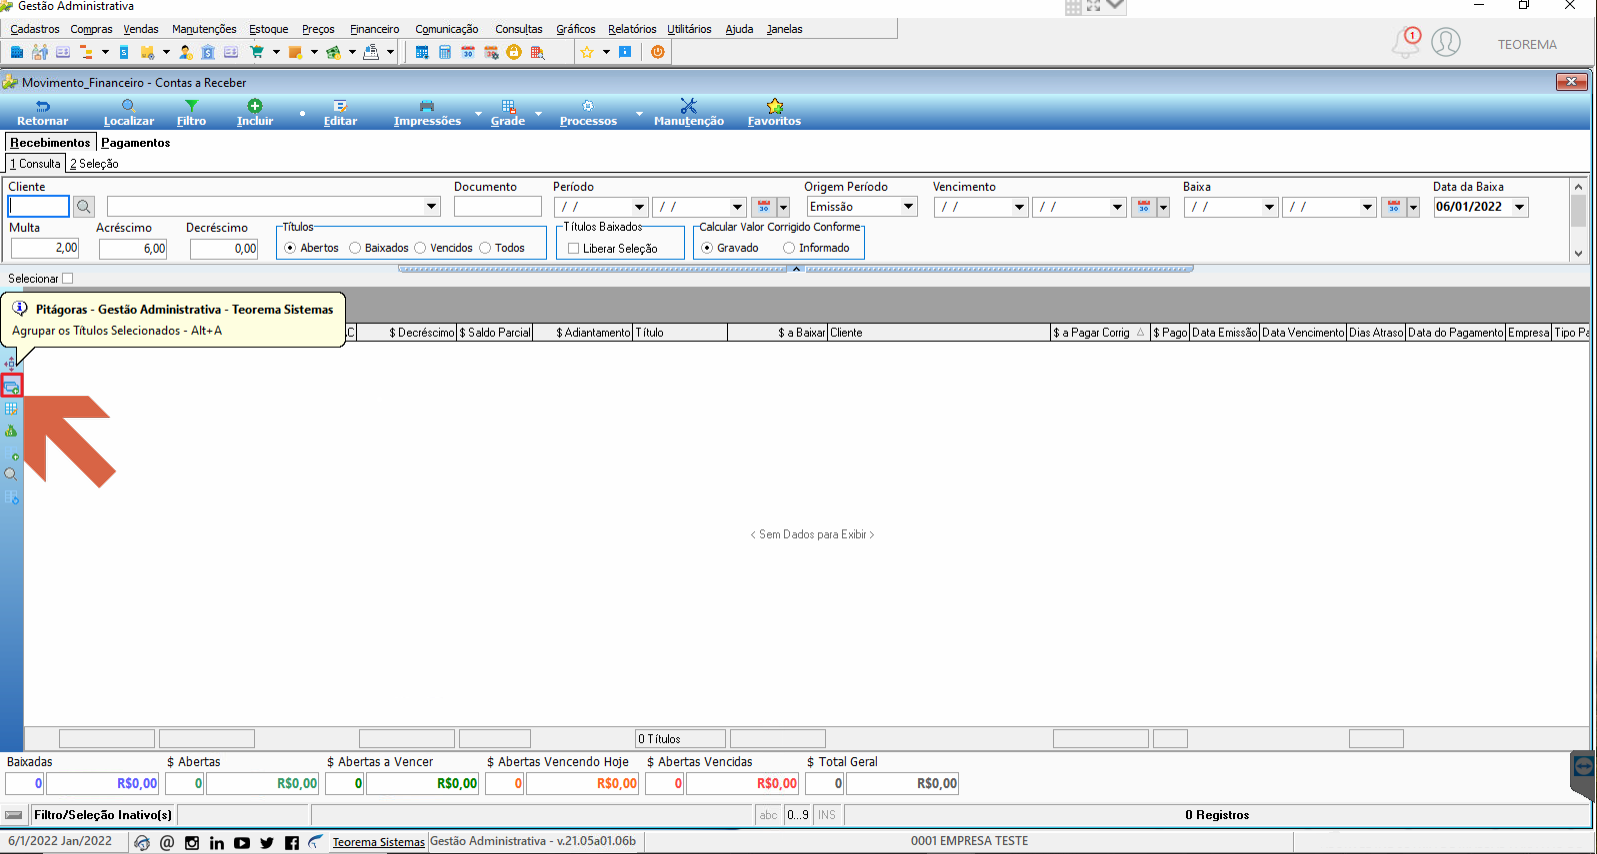Open the Cliente name combo box dropdown
Screen dimensions: 1597x854
[x=432, y=207]
